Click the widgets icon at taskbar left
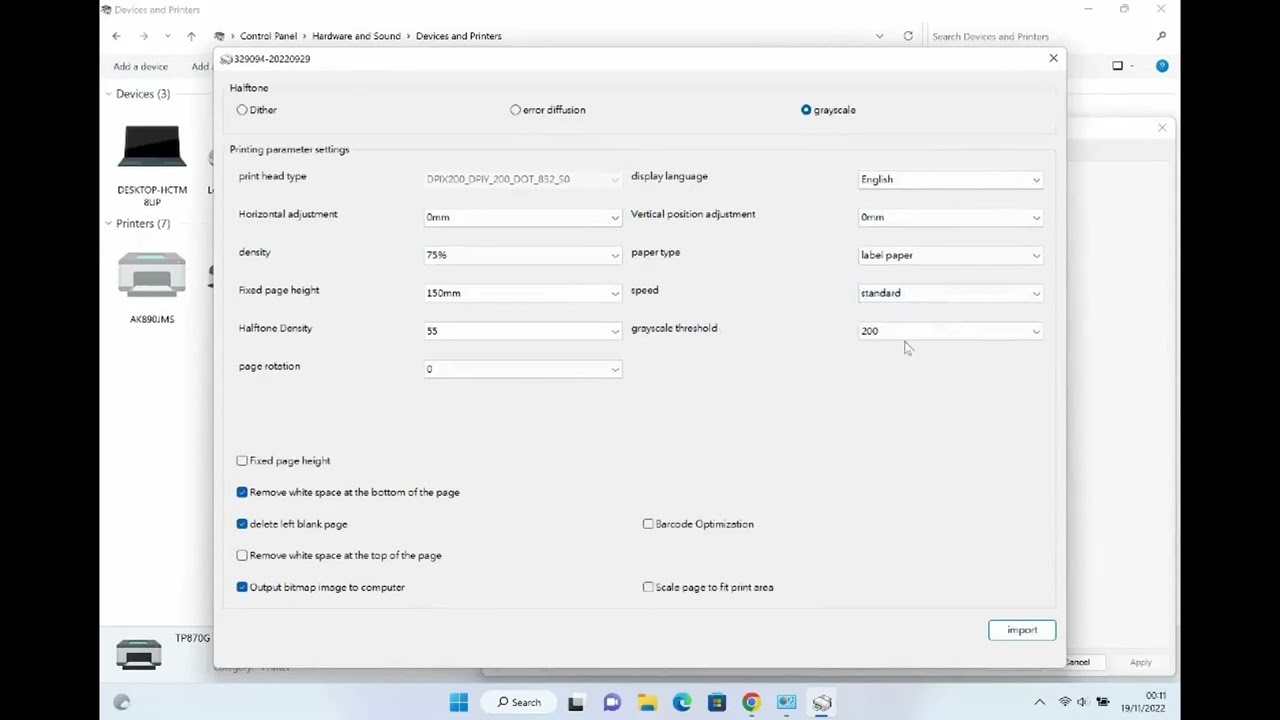The image size is (1280, 720). coord(122,702)
